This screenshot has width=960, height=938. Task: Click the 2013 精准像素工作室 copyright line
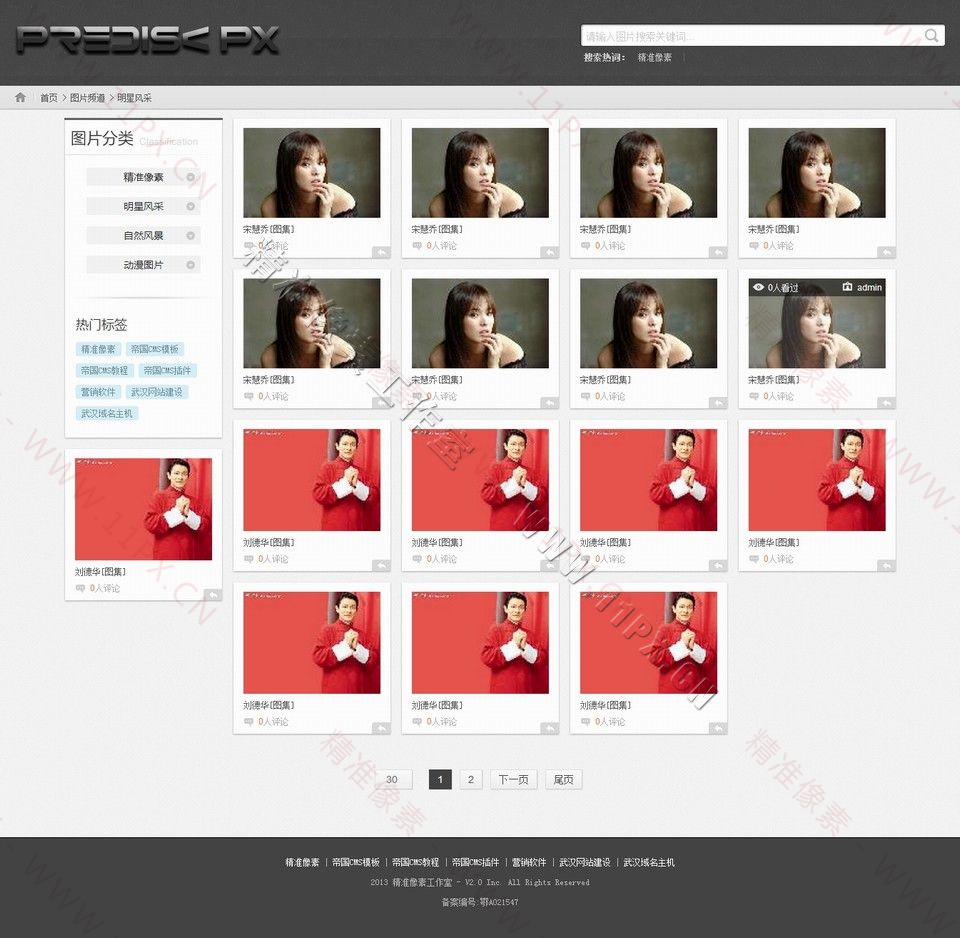(480, 882)
